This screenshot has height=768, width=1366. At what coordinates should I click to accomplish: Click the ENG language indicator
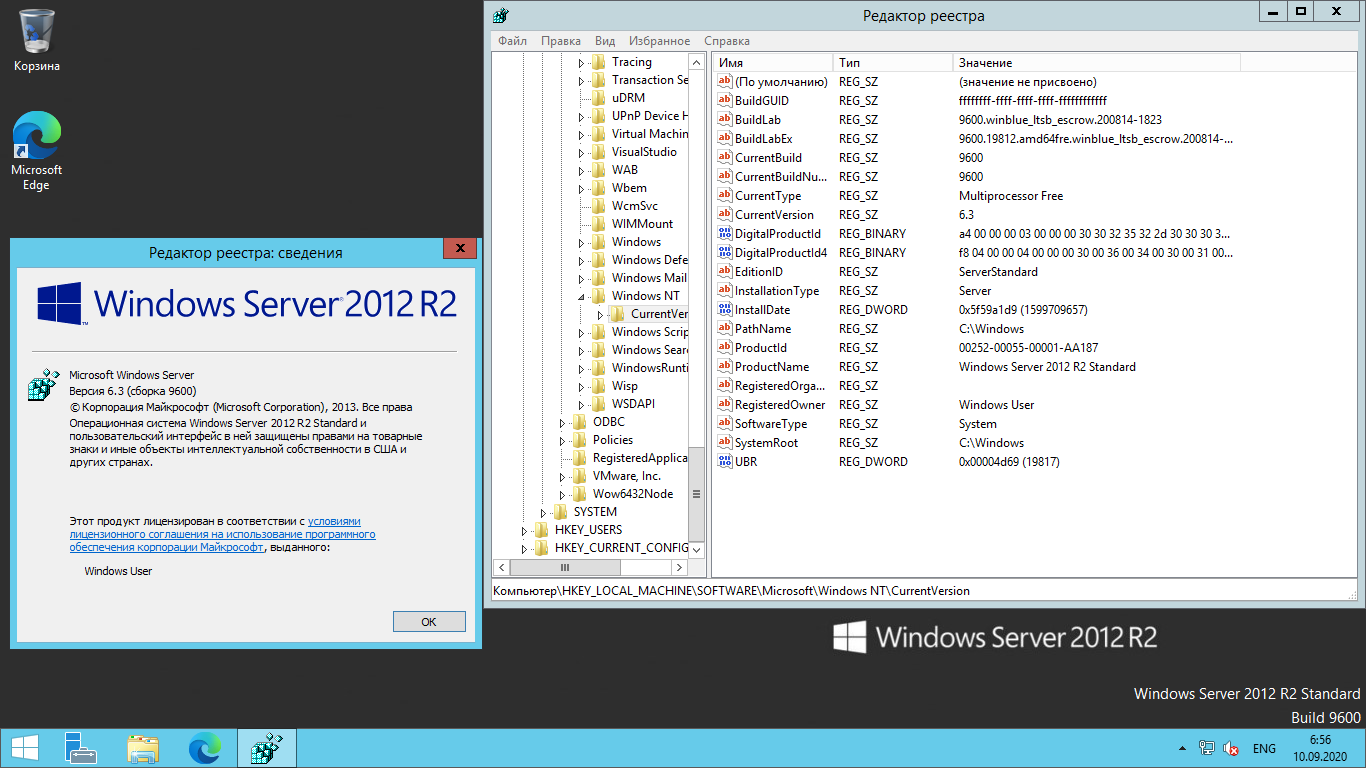tap(1264, 748)
